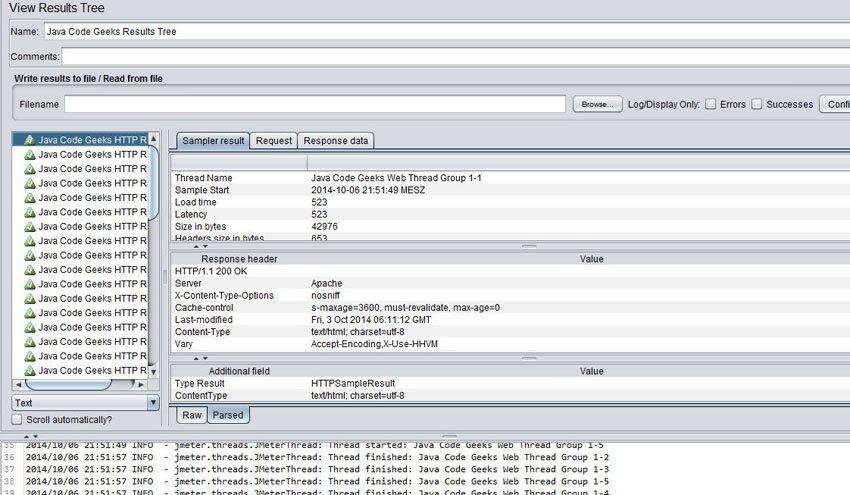
Task: Click the Server value Apache
Action: pyautogui.click(x=326, y=284)
